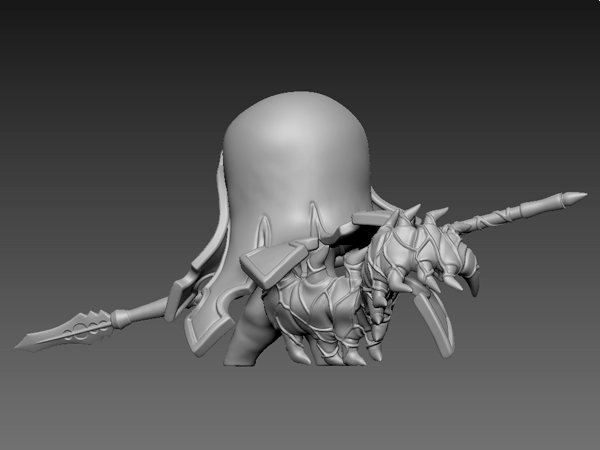Click the spiked clawed gauntlet
Screen dimensions: 600x450
423,251
